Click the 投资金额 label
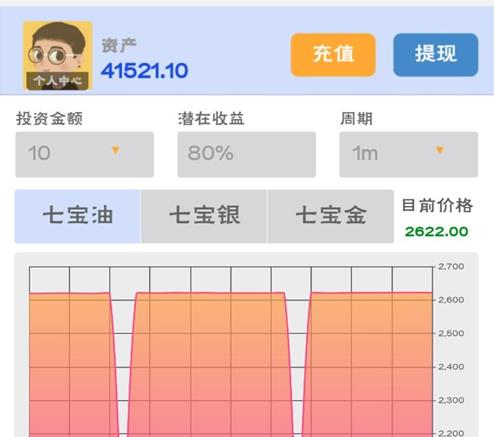Image resolution: width=494 pixels, height=437 pixels. click(x=49, y=119)
